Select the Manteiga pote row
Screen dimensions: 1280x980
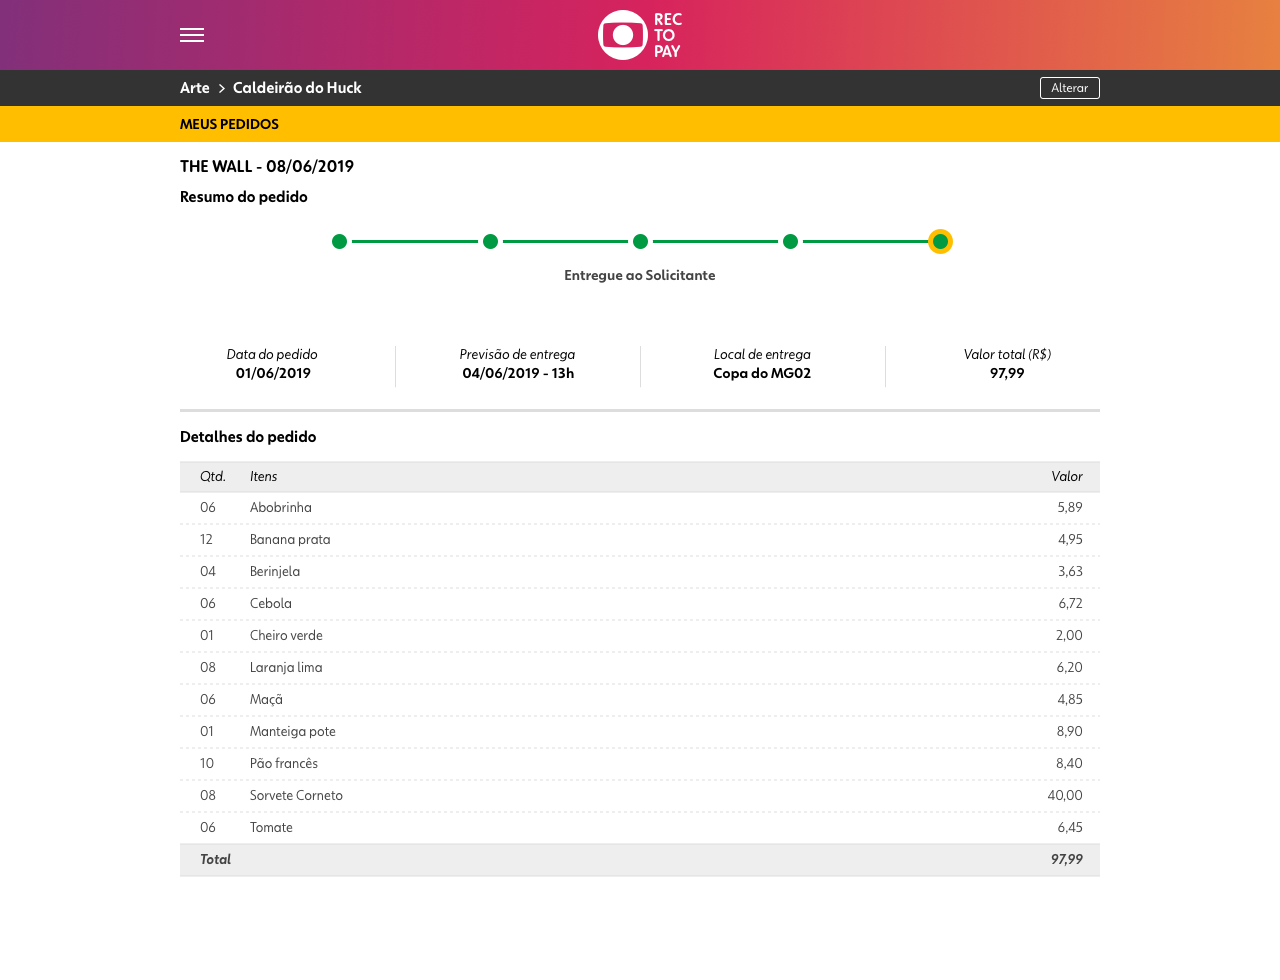[x=640, y=732]
